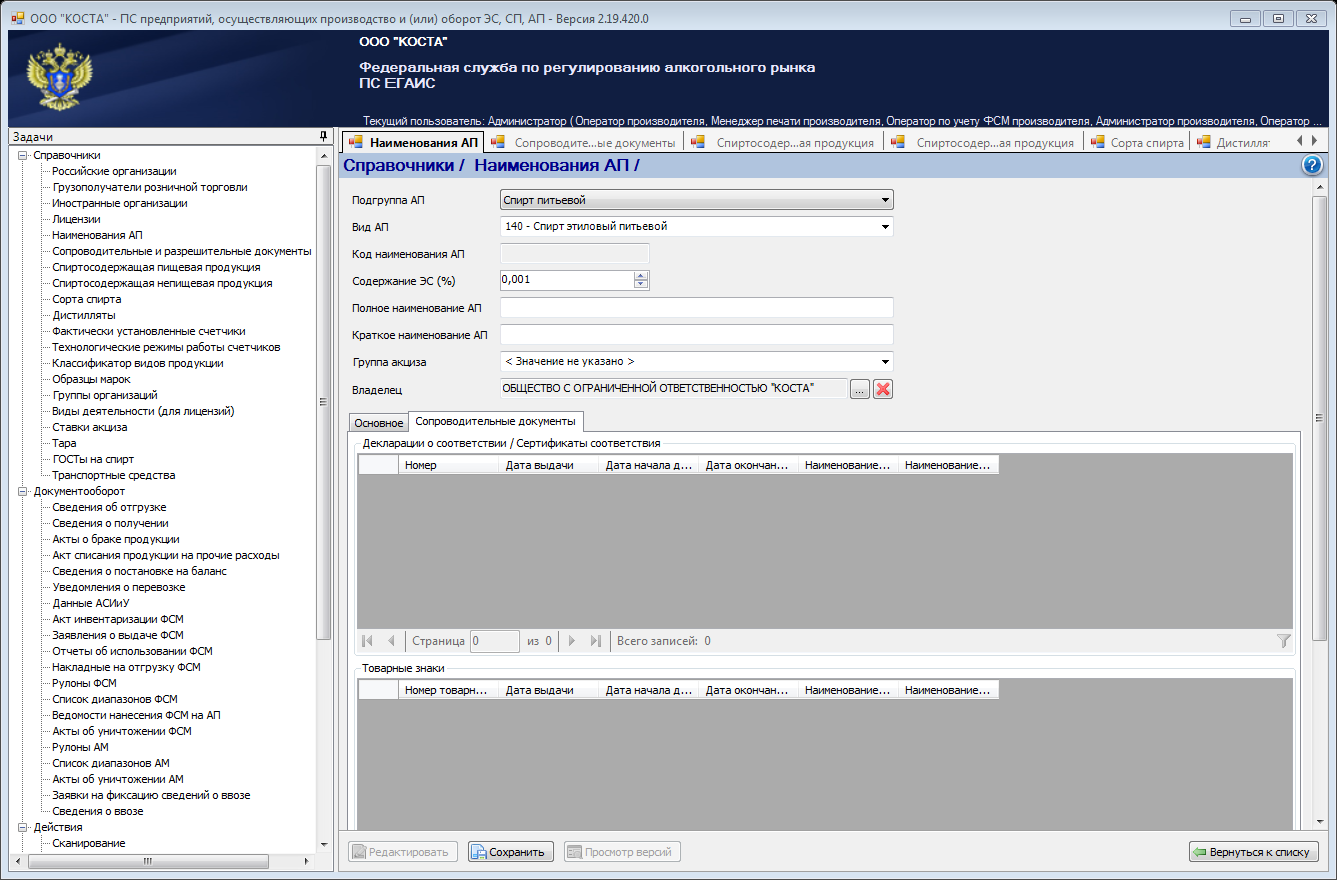Collapse the Действия tree node
The image size is (1337, 880).
click(x=23, y=827)
